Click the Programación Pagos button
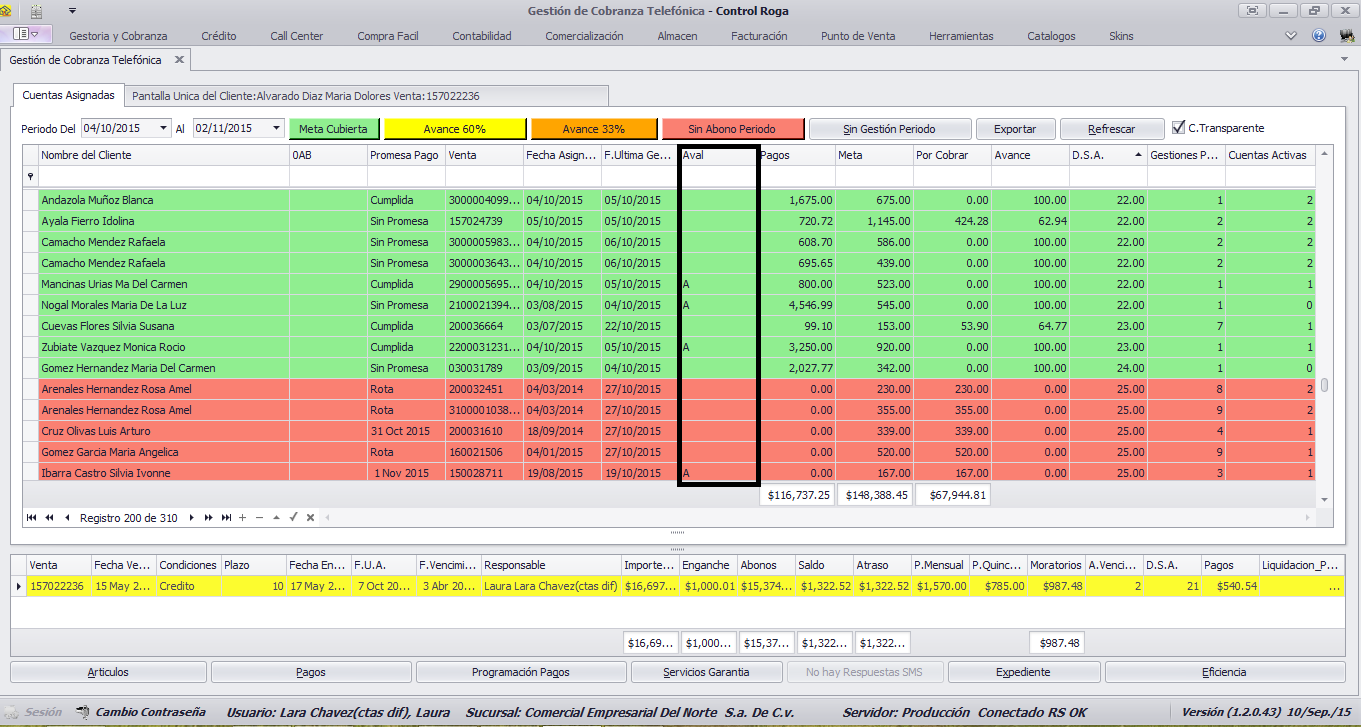Viewport: 1361px width, 727px height. [x=520, y=672]
